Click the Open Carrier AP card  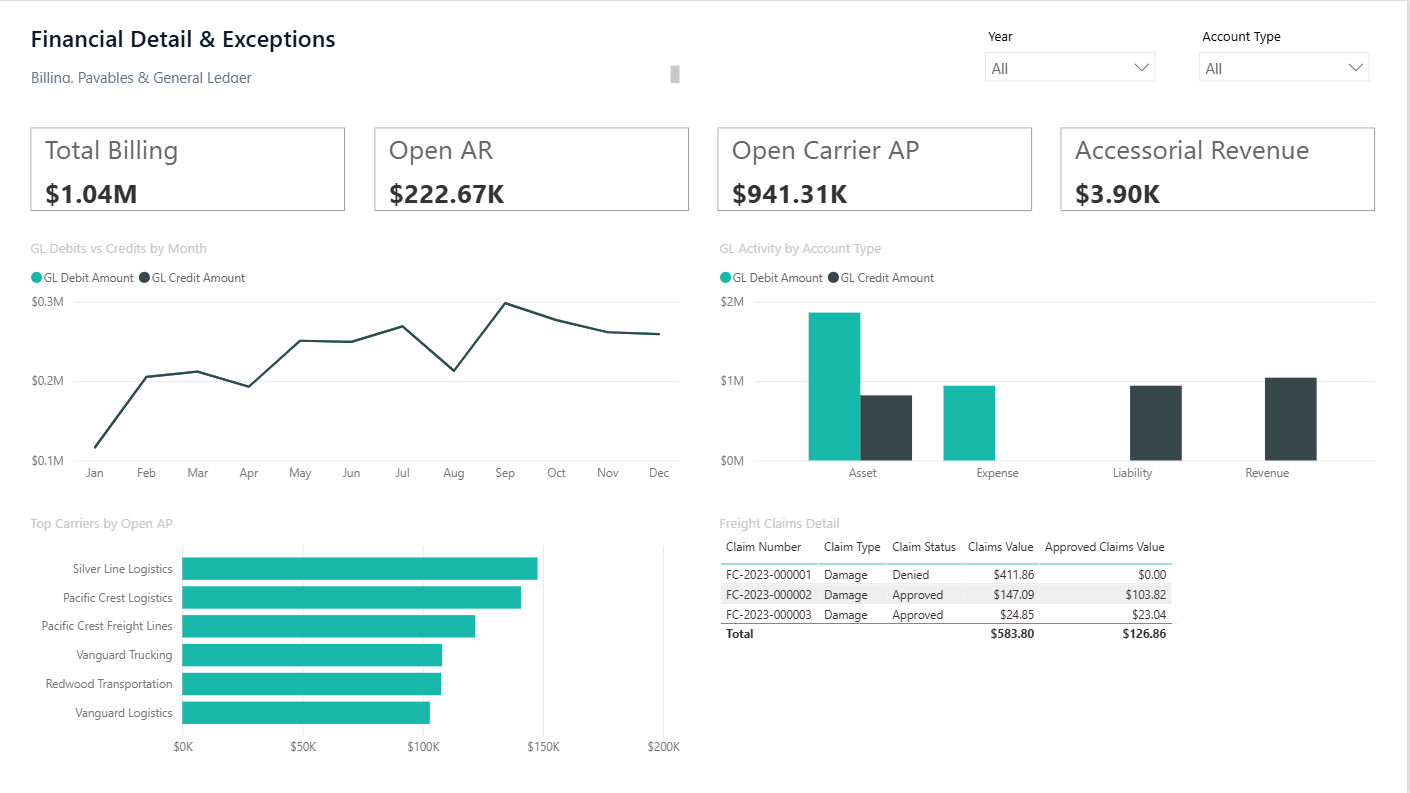tap(874, 169)
